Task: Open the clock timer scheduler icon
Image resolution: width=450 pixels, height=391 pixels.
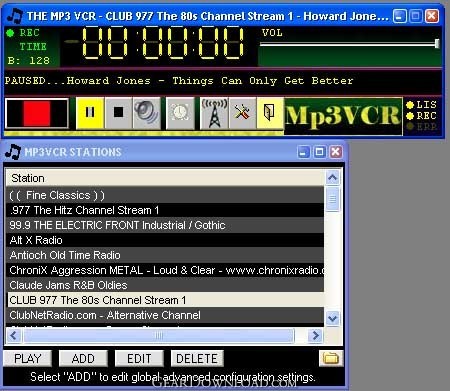Action: pos(180,113)
